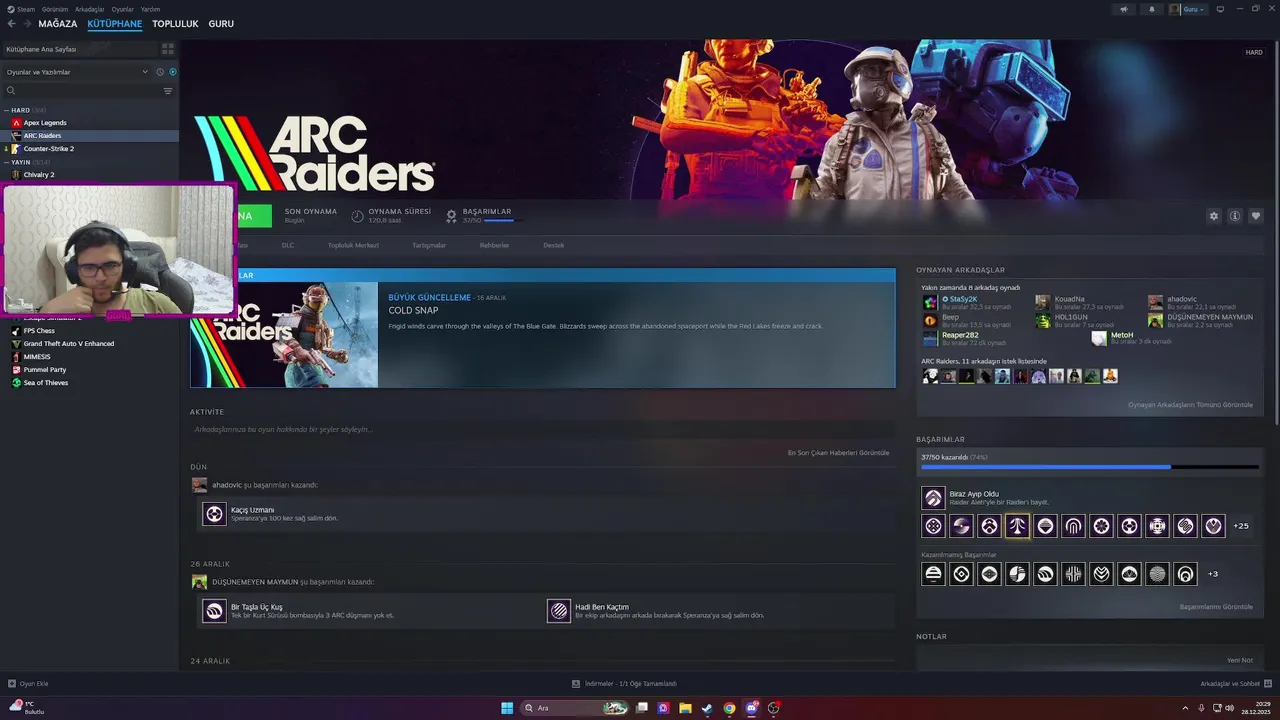Collapse the YAYIN category
This screenshot has height=720, width=1280.
[6, 162]
